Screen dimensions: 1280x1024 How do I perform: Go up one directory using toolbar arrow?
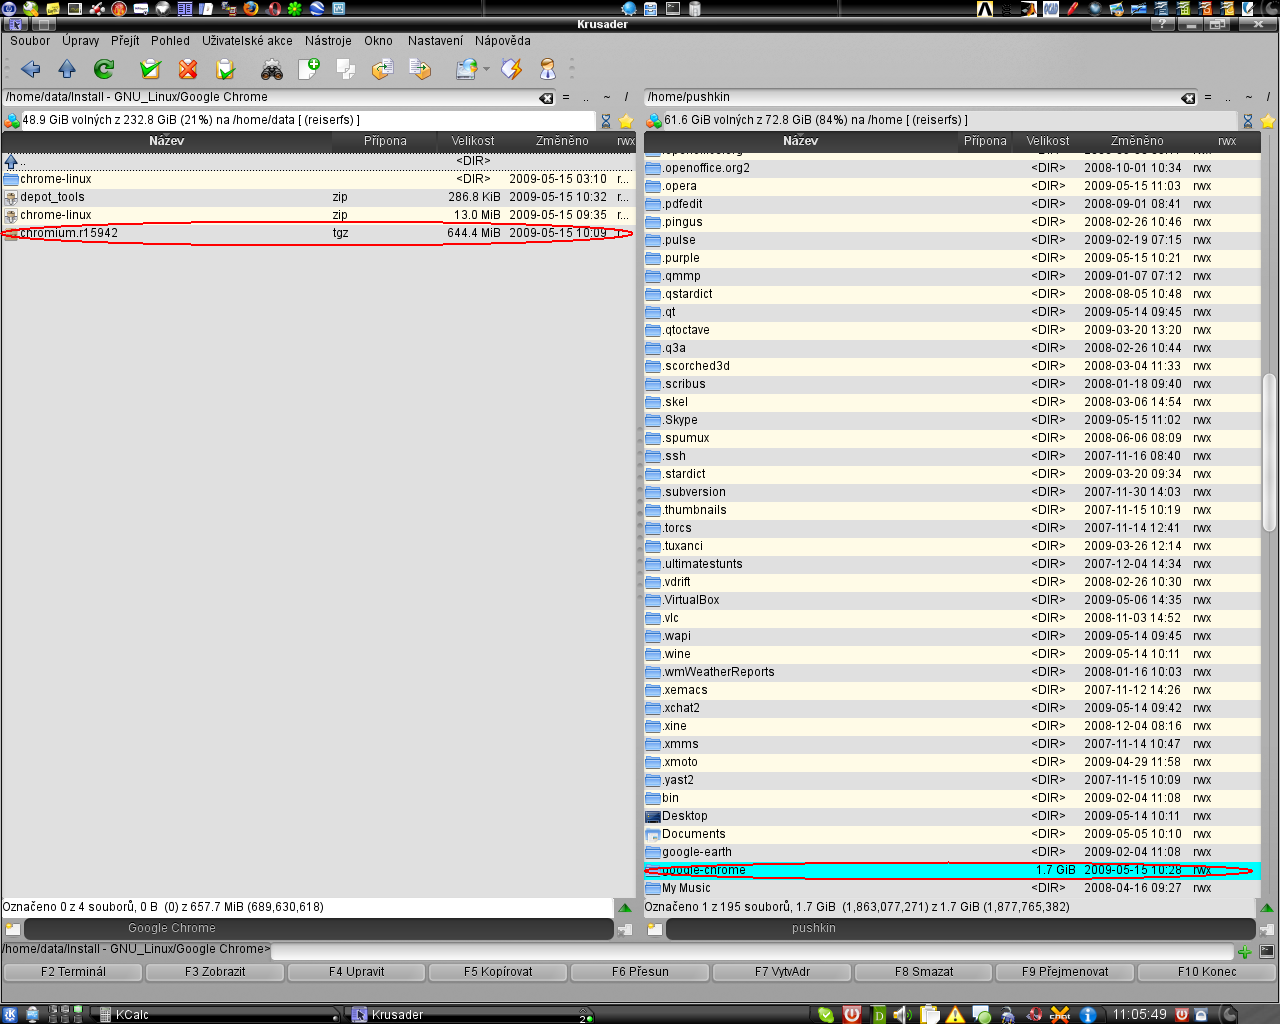coord(67,69)
